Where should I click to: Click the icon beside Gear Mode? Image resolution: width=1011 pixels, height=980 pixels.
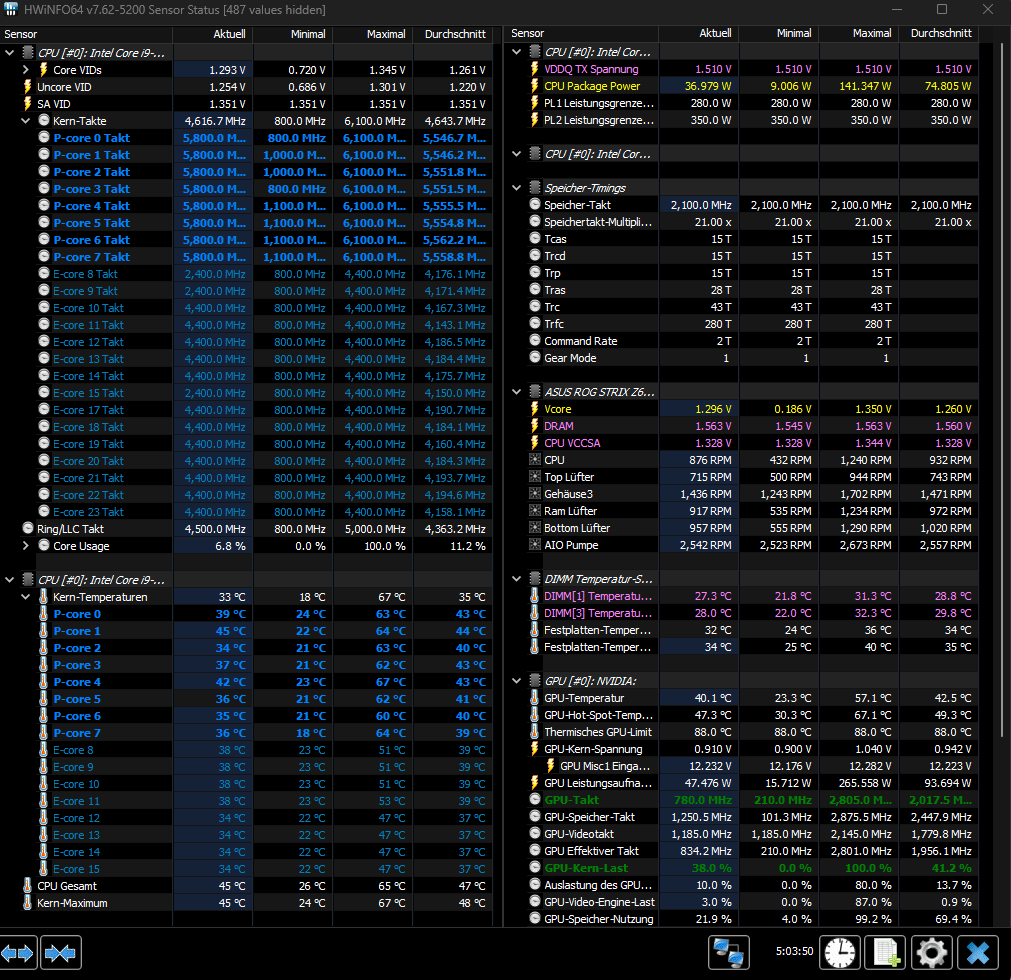pyautogui.click(x=535, y=357)
